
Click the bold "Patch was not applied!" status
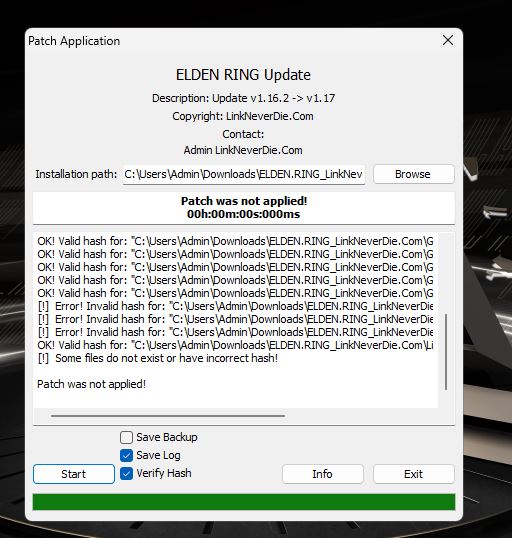click(x=244, y=201)
